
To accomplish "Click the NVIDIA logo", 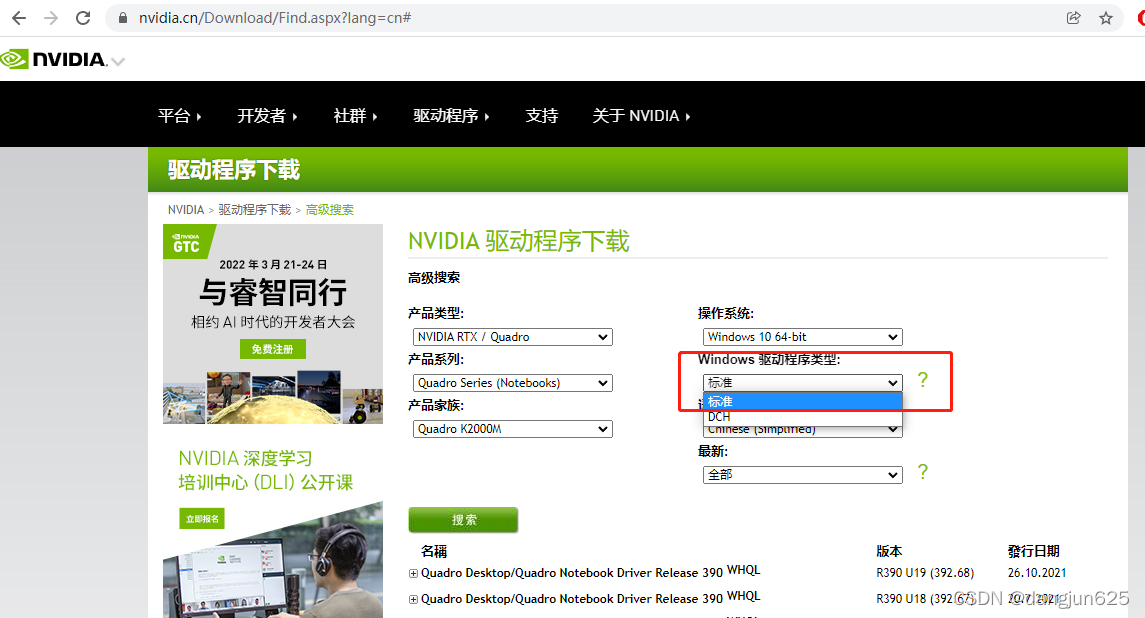I will pos(54,59).
